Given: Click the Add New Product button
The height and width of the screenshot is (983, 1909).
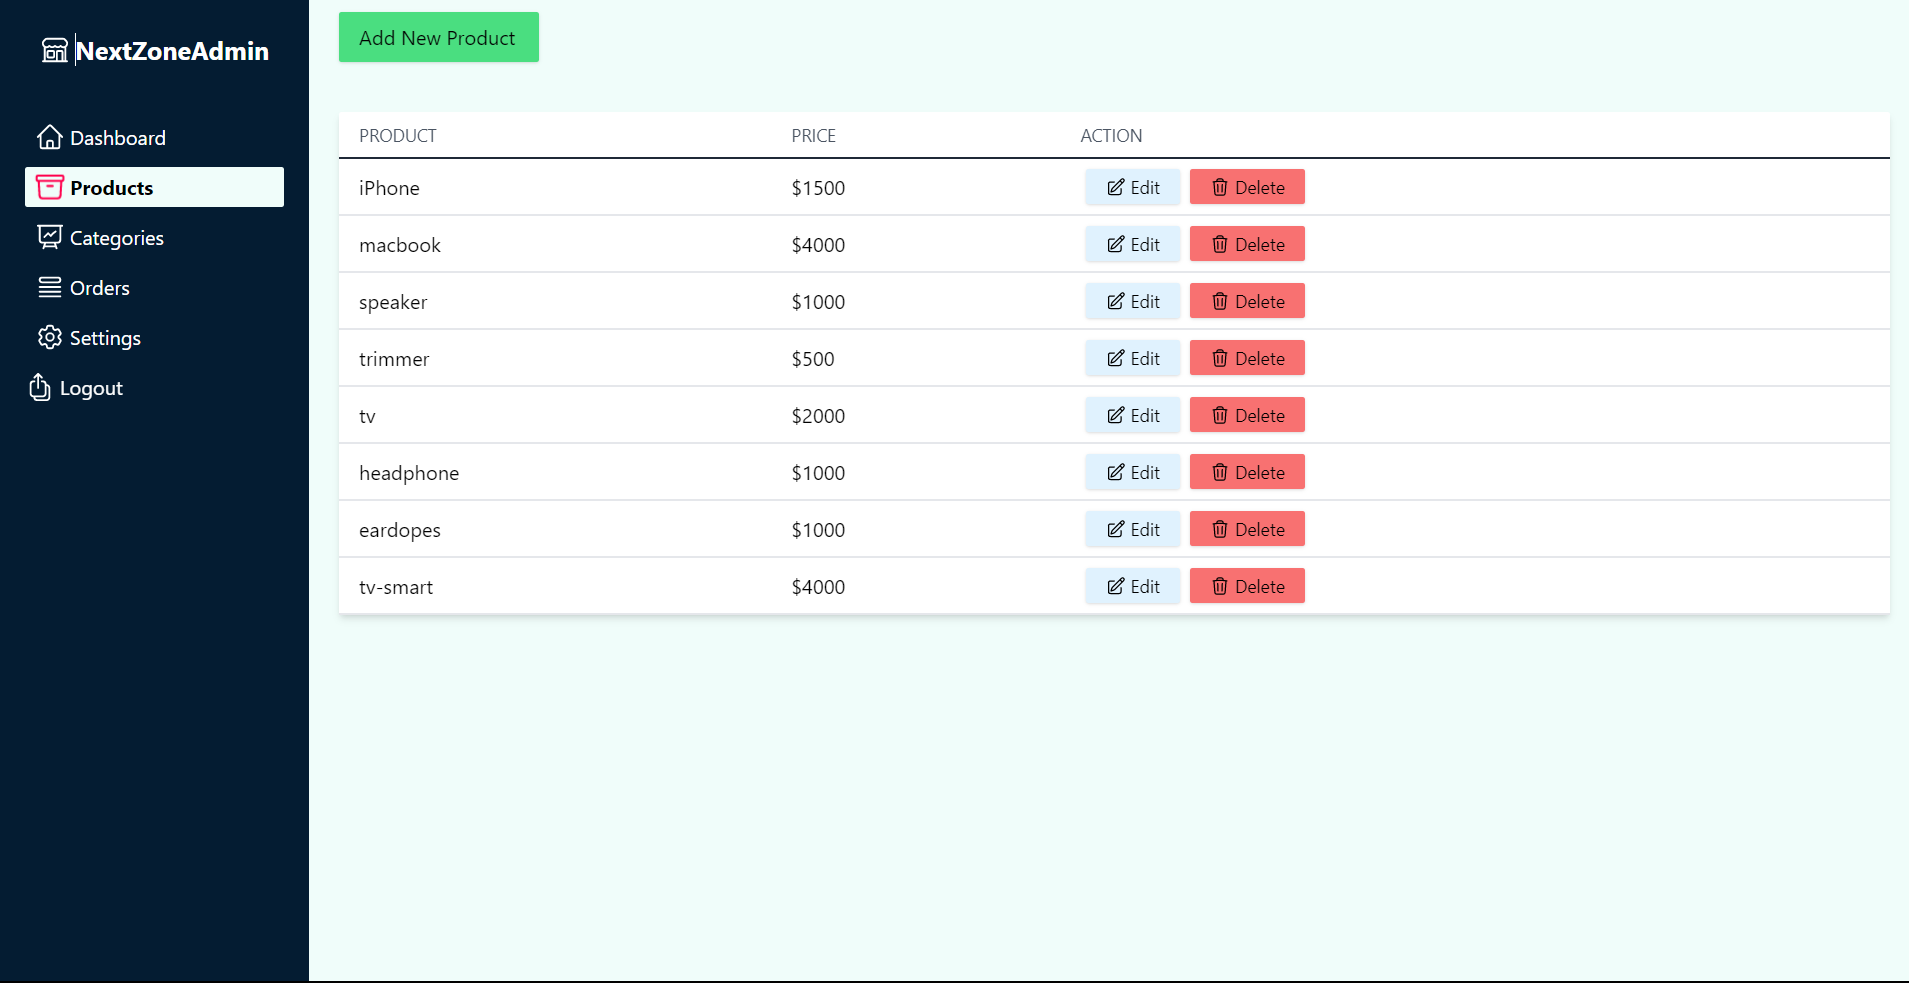Looking at the screenshot, I should pos(438,37).
